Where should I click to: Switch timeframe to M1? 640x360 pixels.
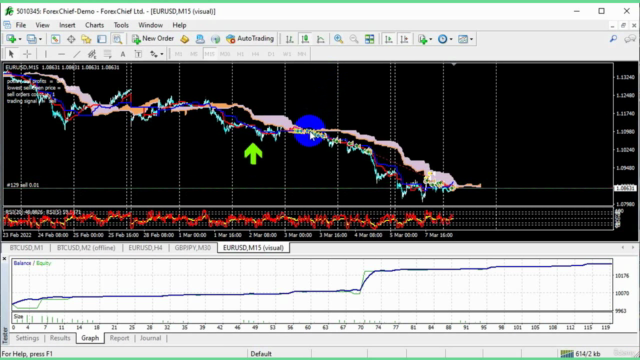coord(178,54)
